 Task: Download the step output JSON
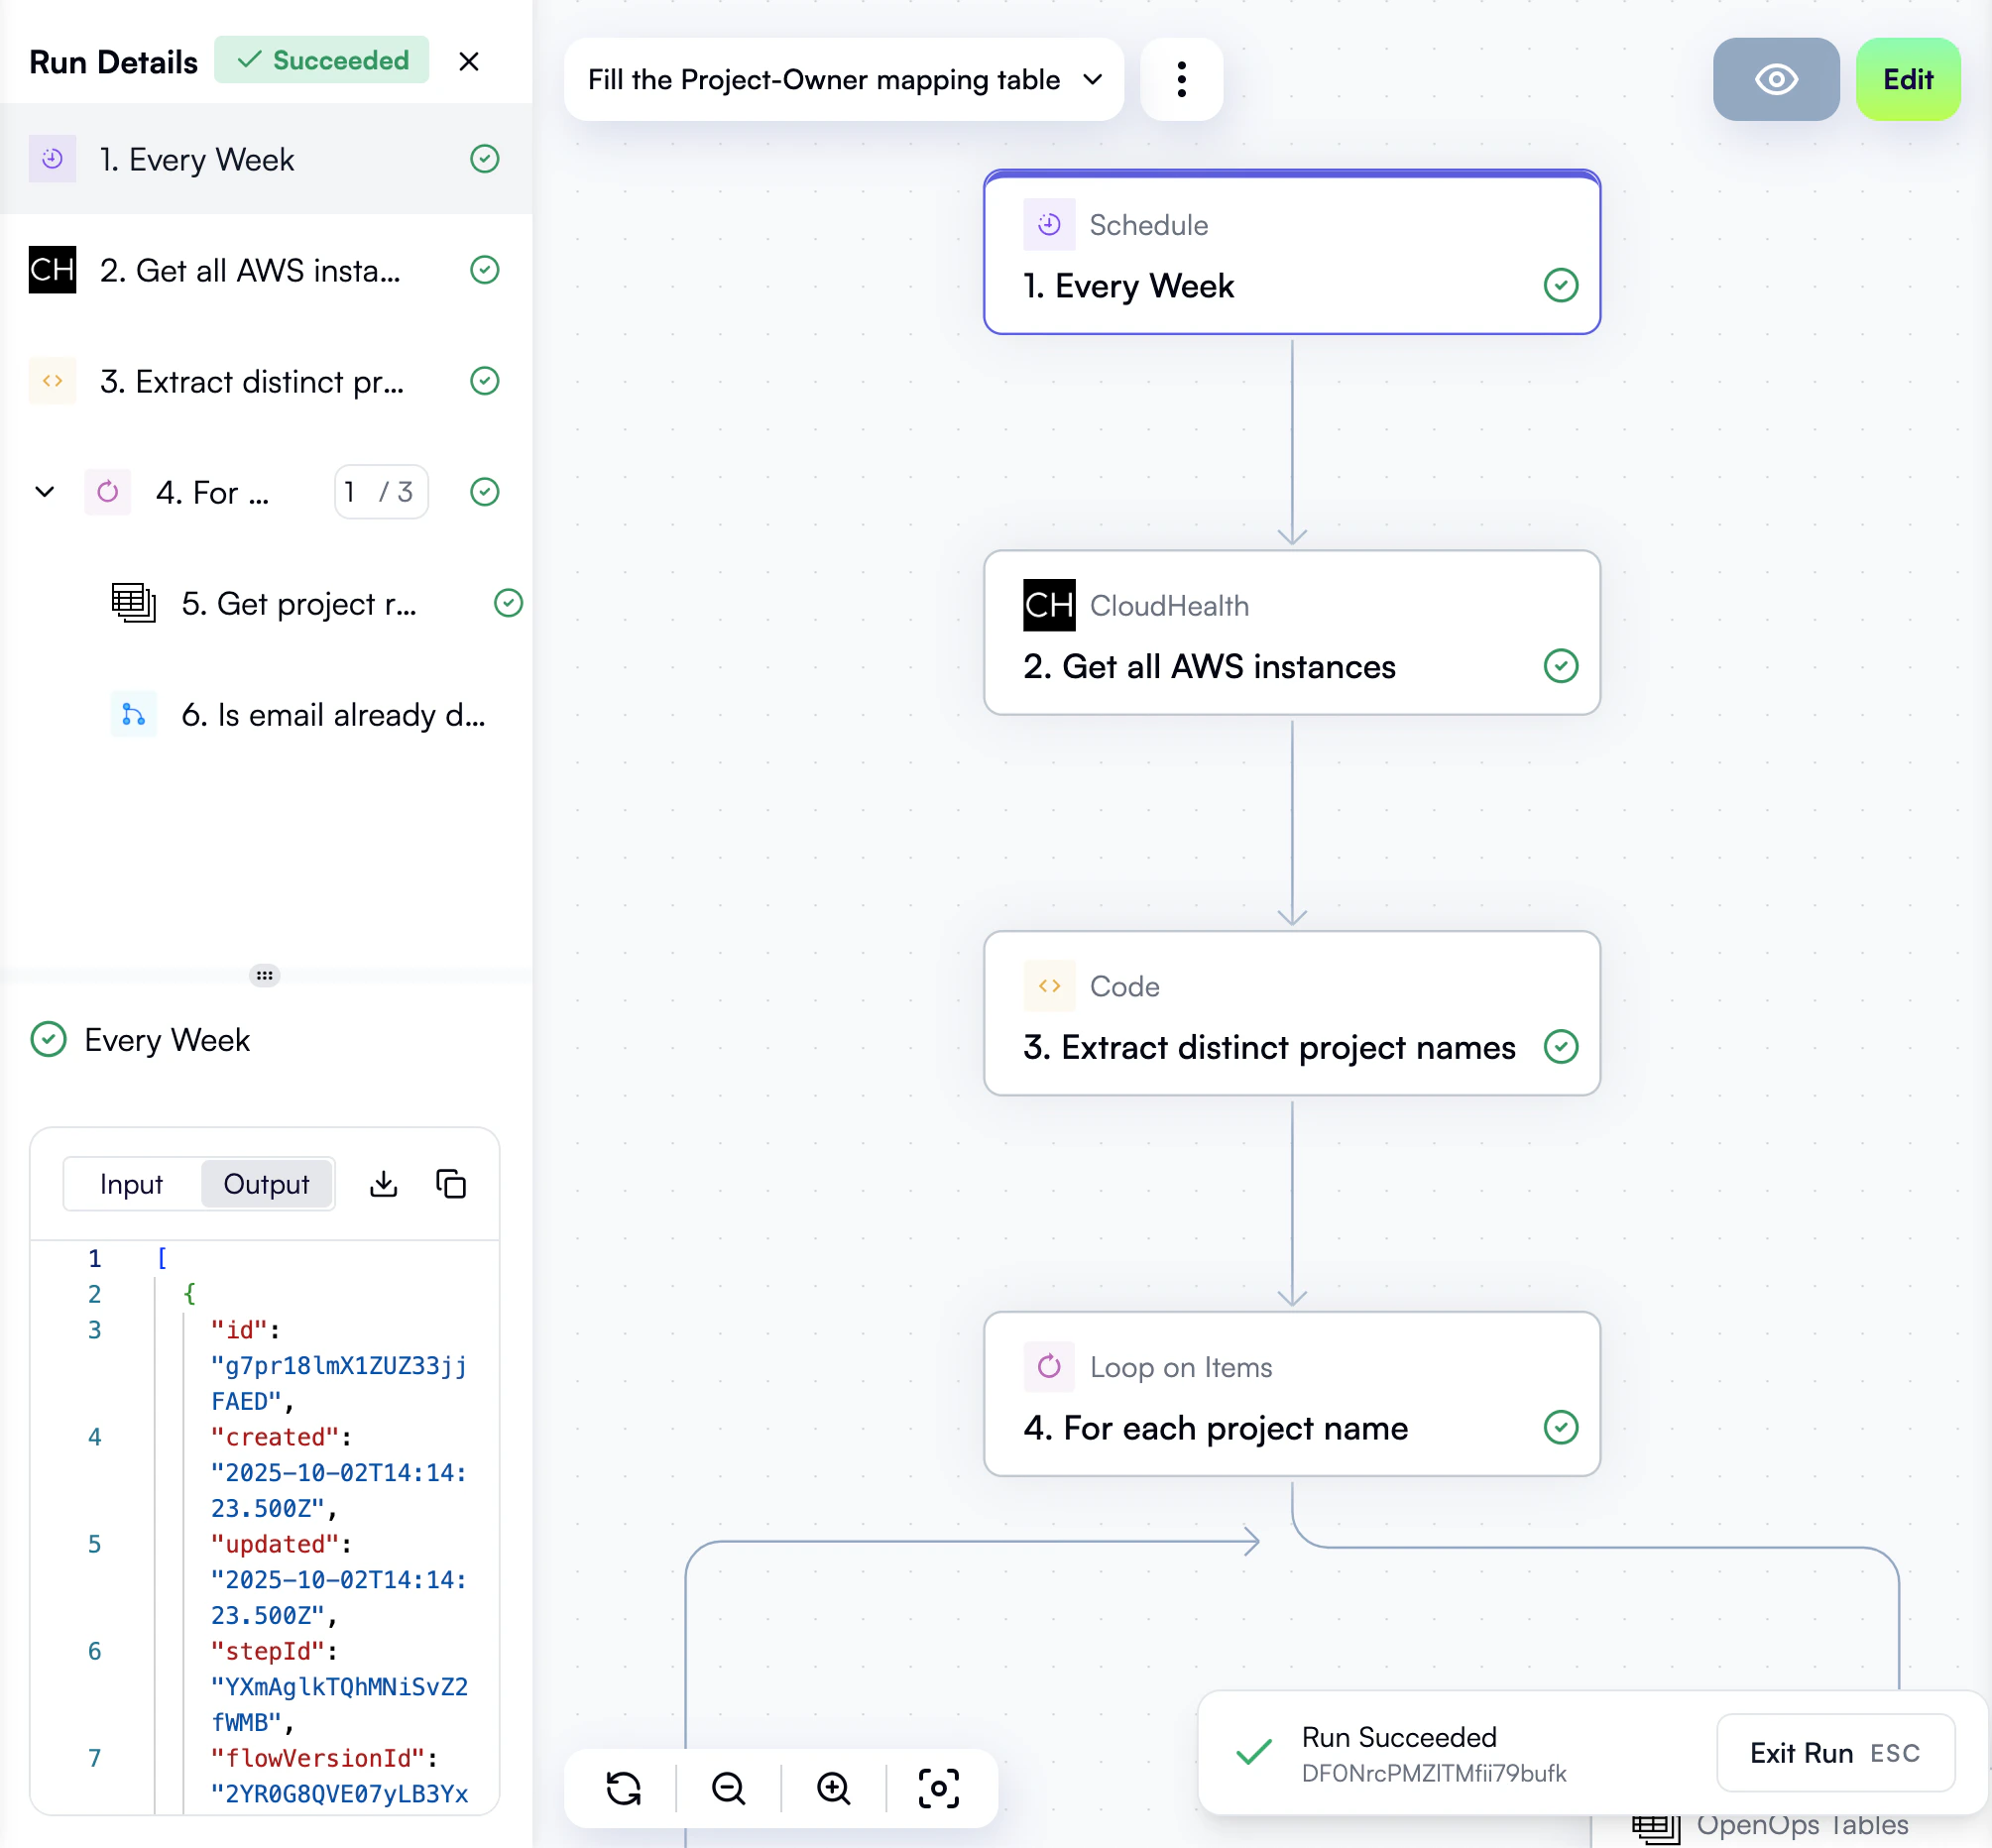tap(383, 1183)
